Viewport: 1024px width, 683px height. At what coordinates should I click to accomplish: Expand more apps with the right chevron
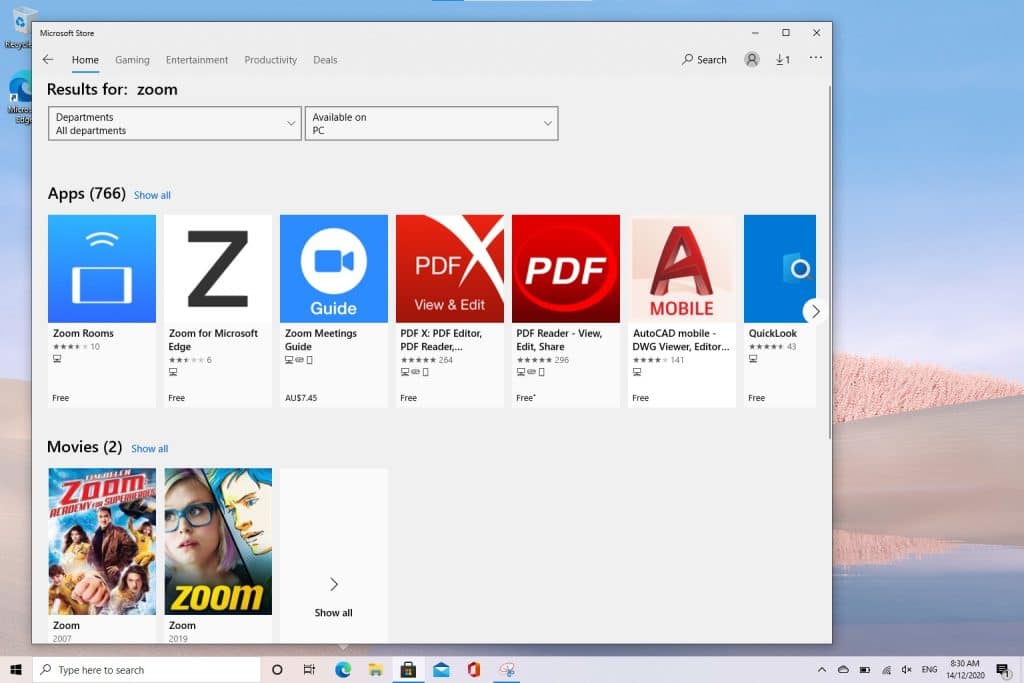tap(815, 311)
